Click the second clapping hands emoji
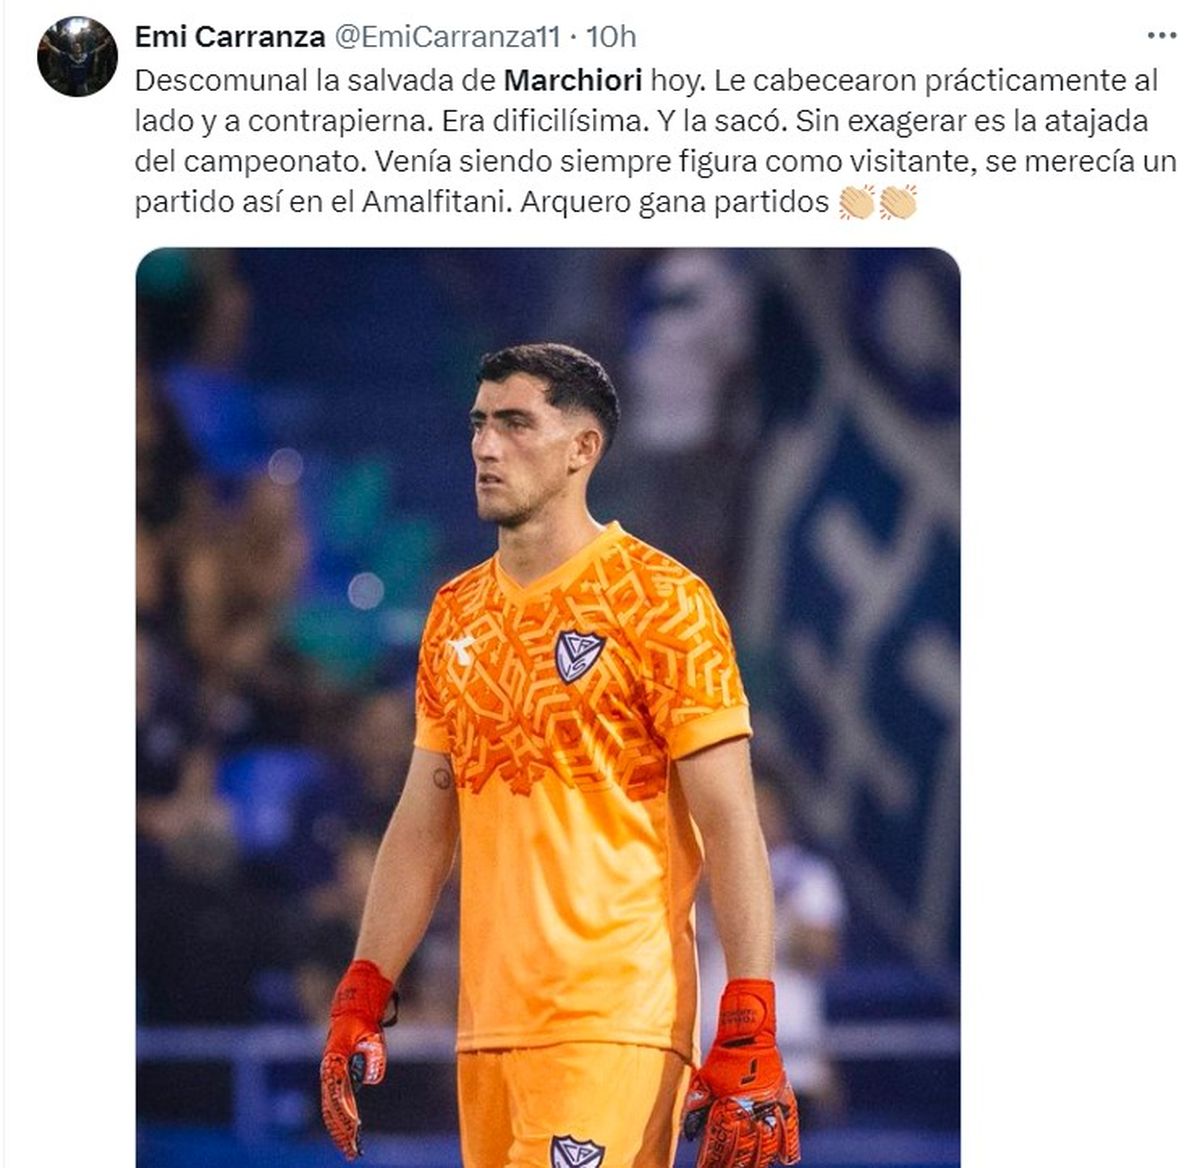Screen dimensions: 1200x1168 [x=898, y=203]
